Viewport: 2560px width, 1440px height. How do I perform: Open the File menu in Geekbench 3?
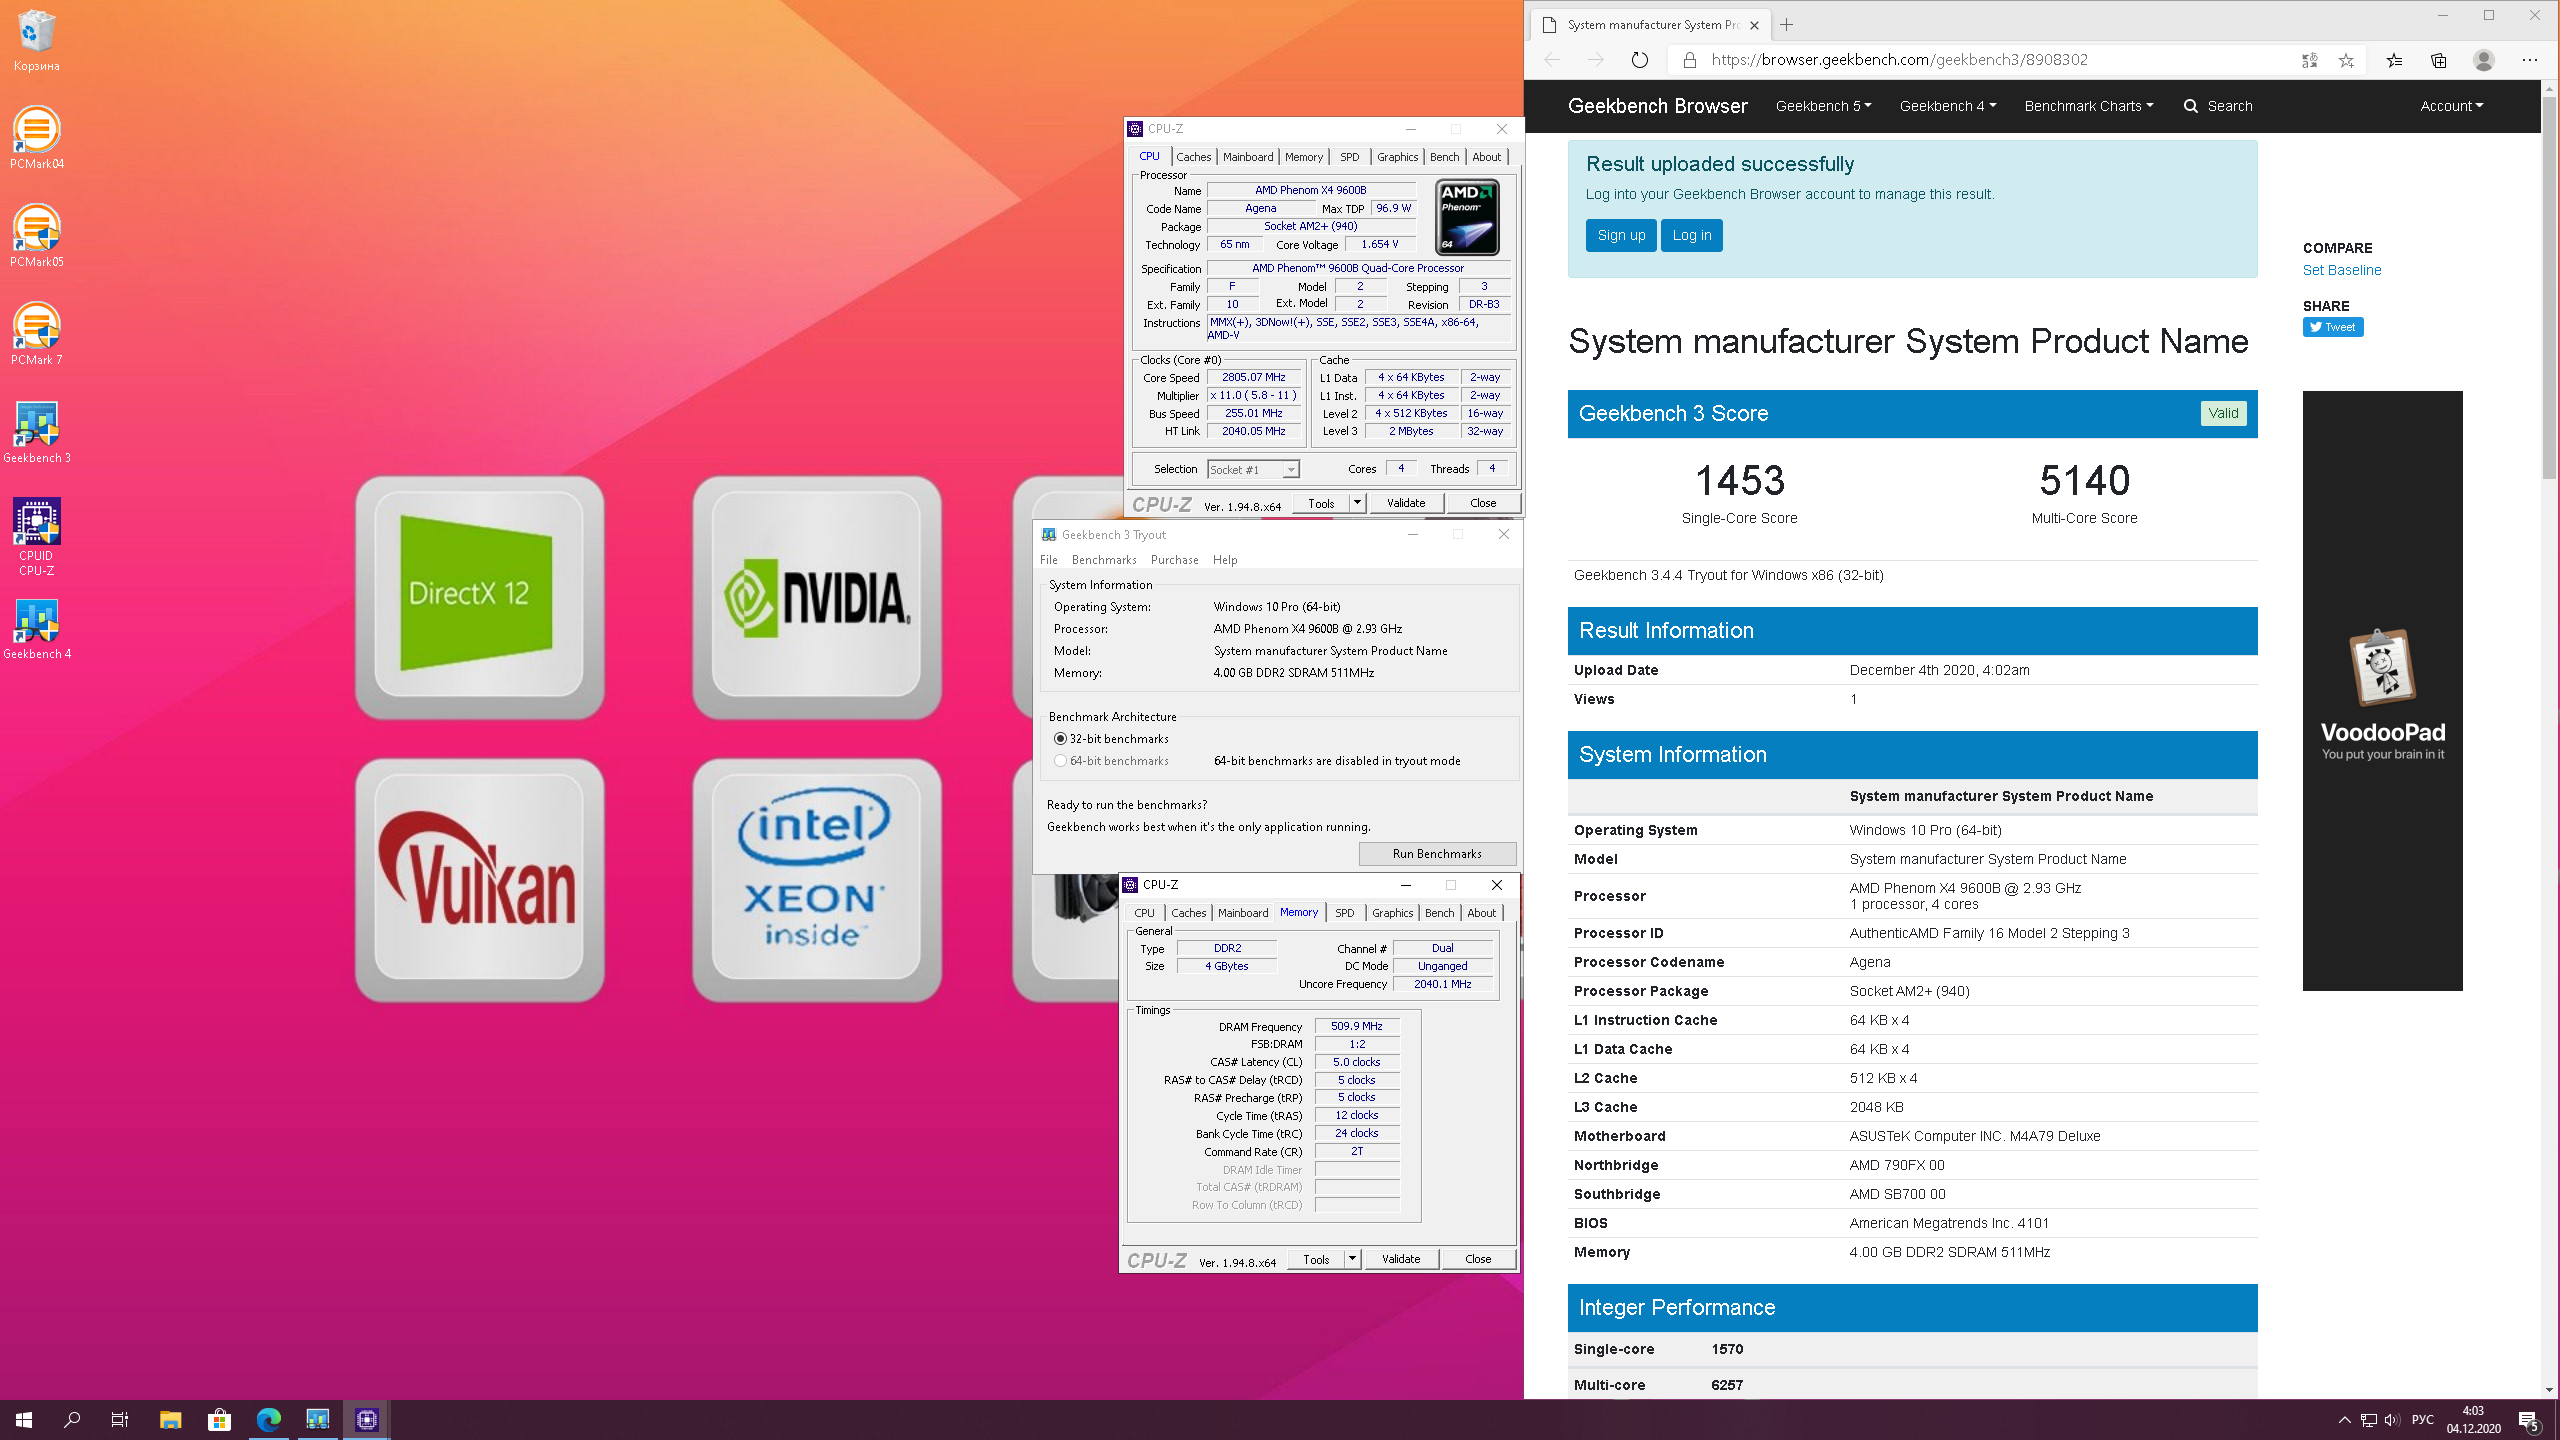point(1048,560)
